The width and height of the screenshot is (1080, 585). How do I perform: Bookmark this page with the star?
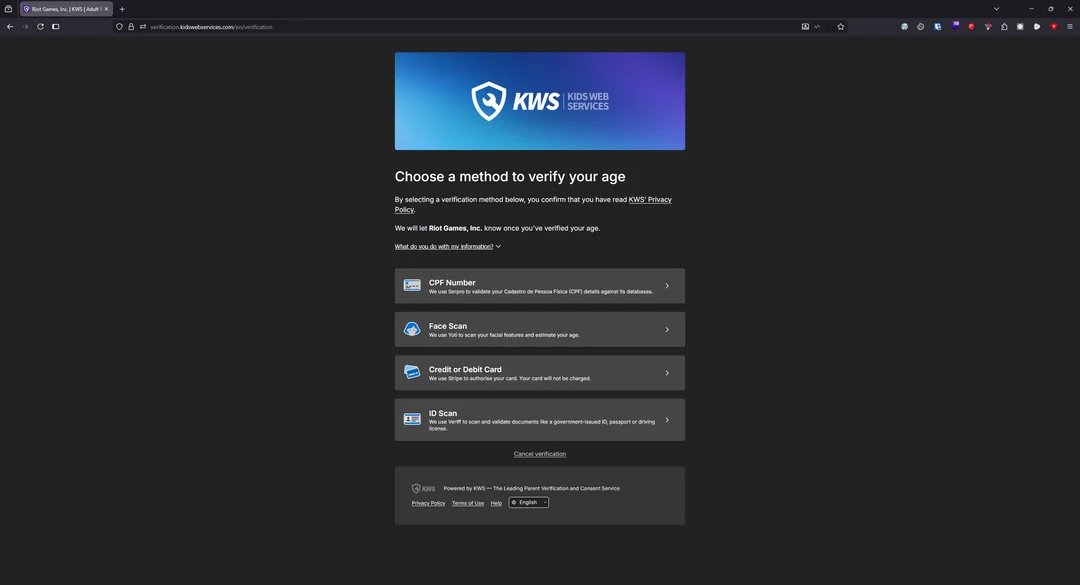coord(840,27)
